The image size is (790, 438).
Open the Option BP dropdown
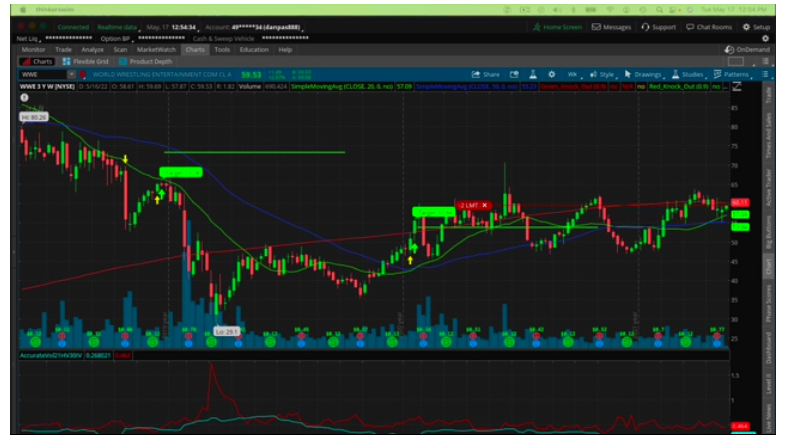115,38
